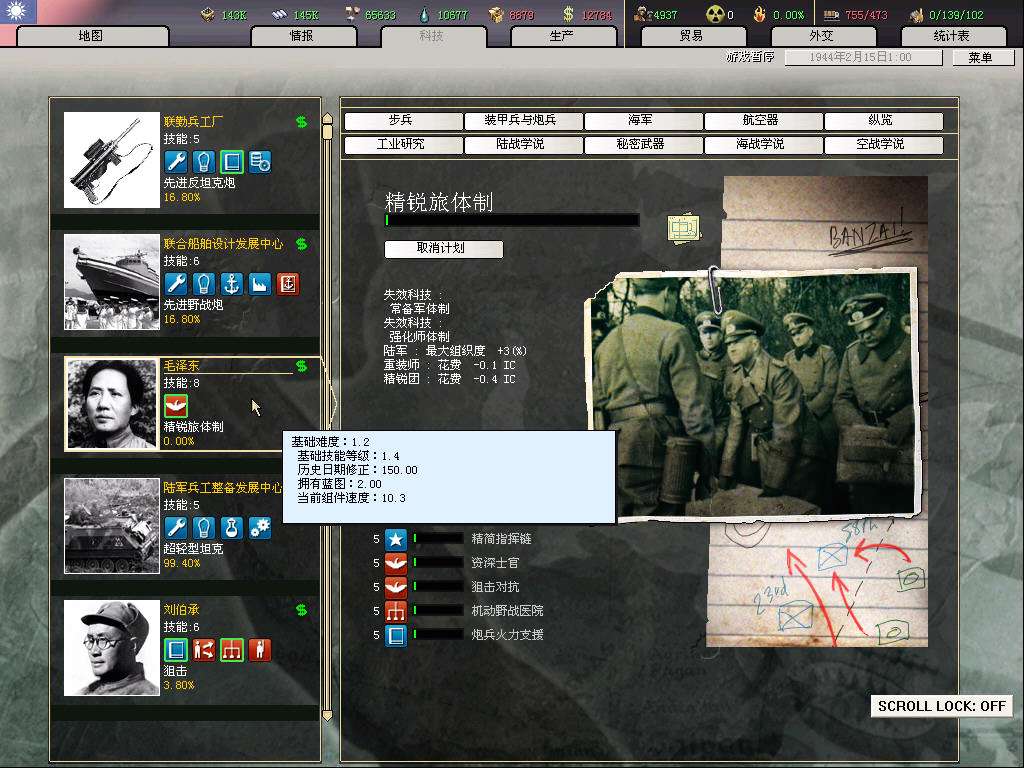This screenshot has height=768, width=1024.
Task: Click the dollar sign beside 毛泽东
Action: coord(302,366)
